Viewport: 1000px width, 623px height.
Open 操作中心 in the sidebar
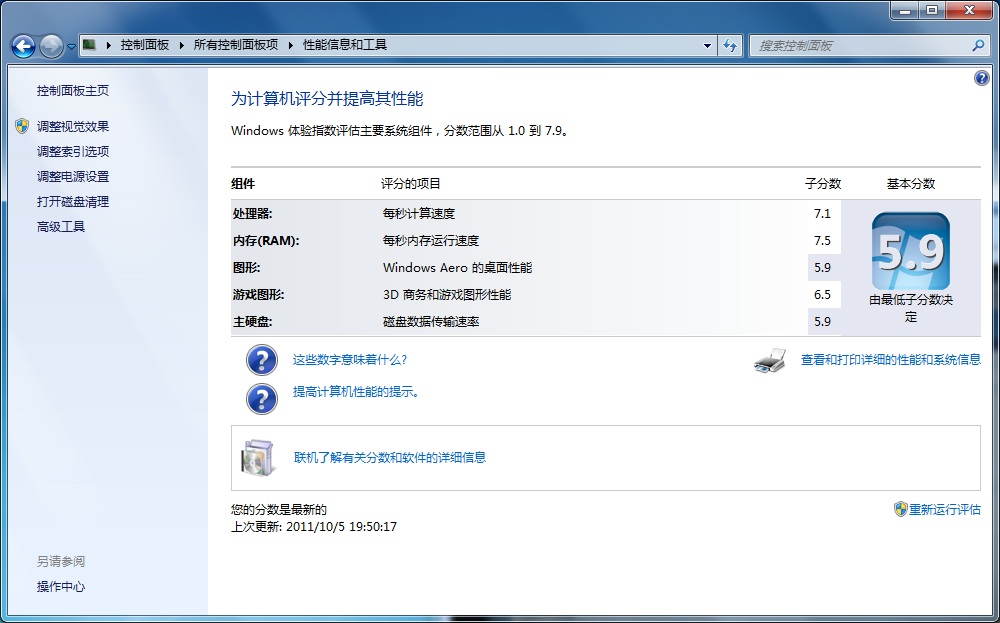61,587
